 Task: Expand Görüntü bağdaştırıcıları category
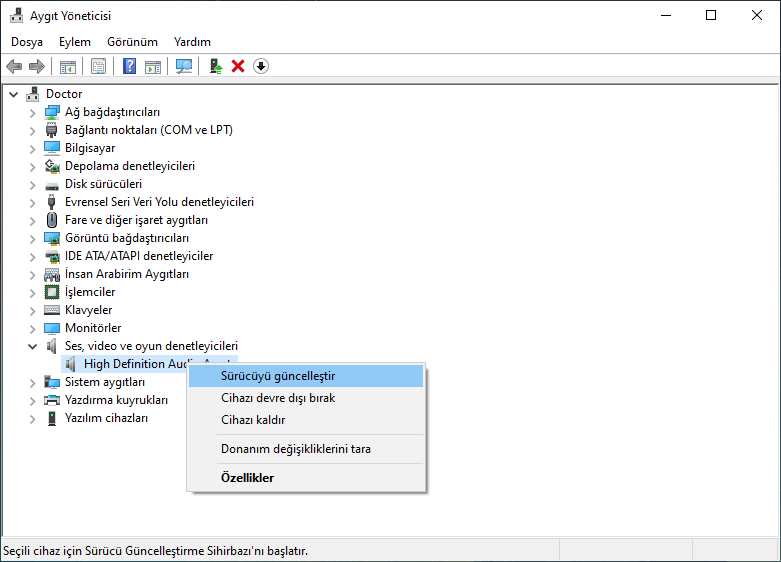[x=33, y=239]
